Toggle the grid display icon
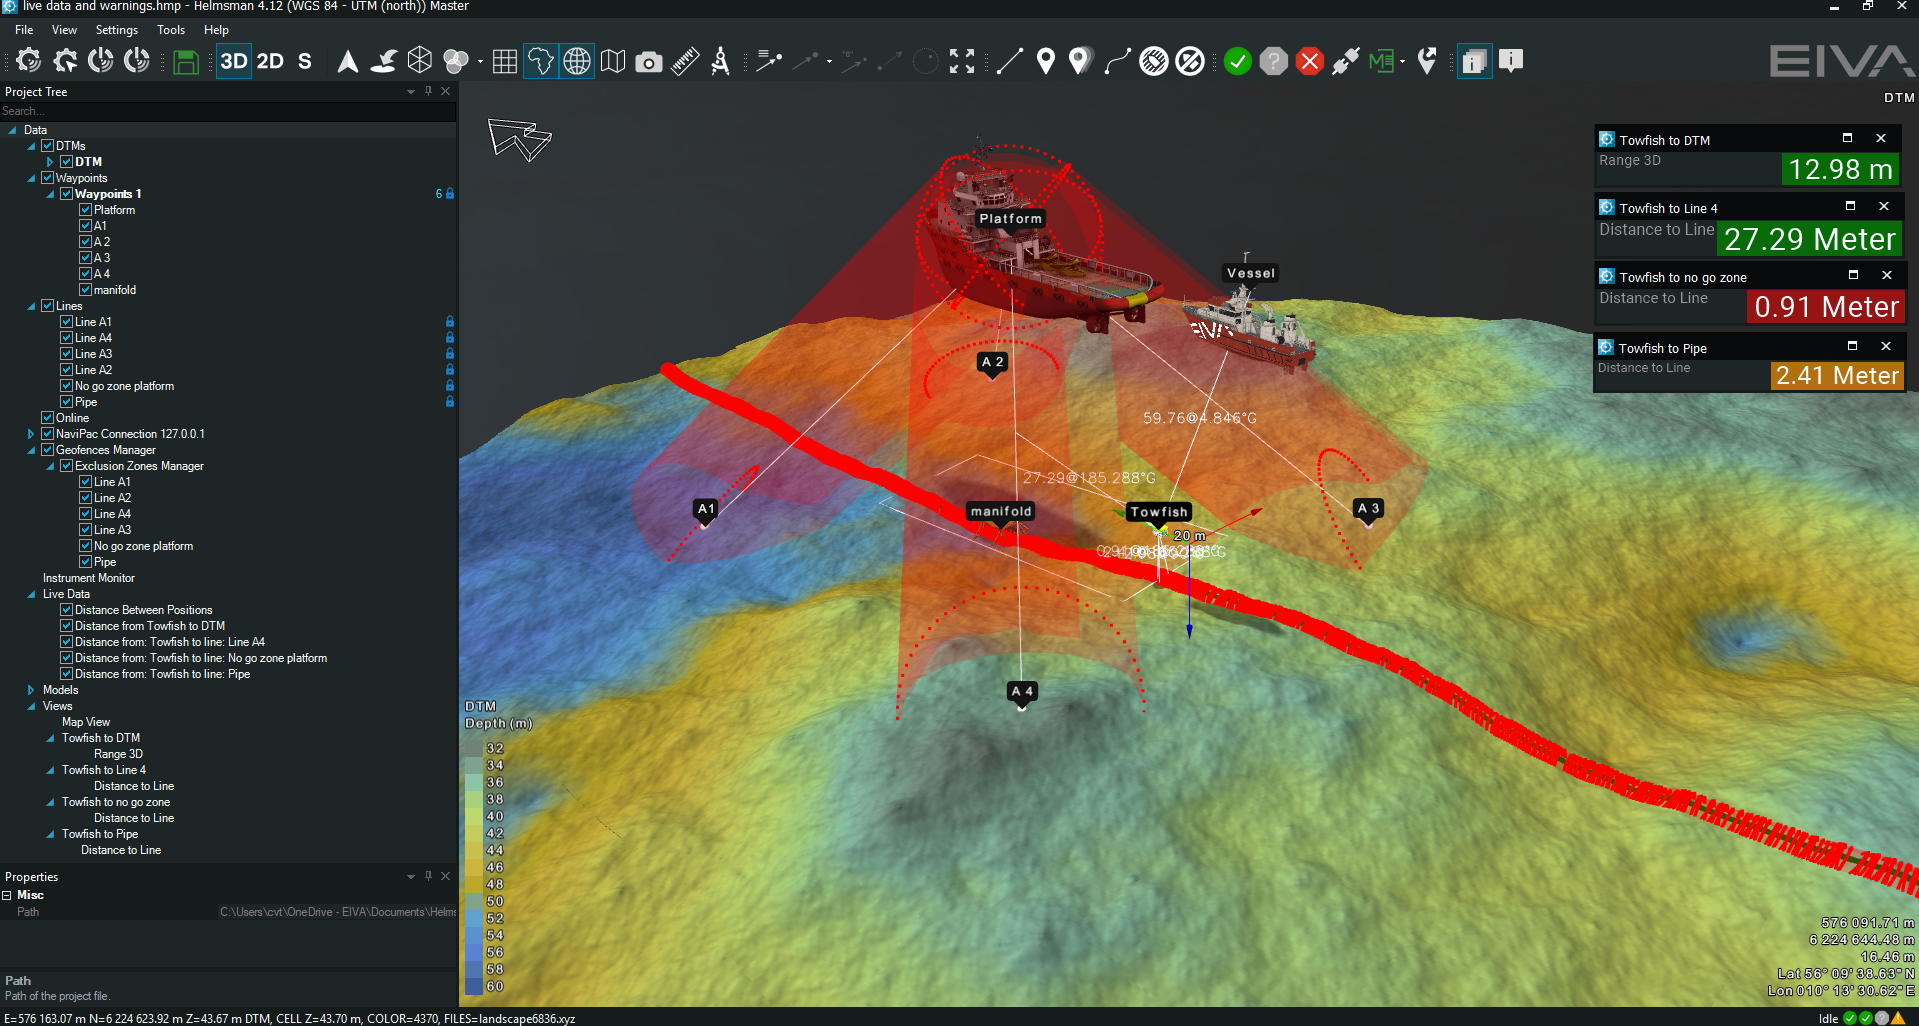1919x1026 pixels. (505, 62)
